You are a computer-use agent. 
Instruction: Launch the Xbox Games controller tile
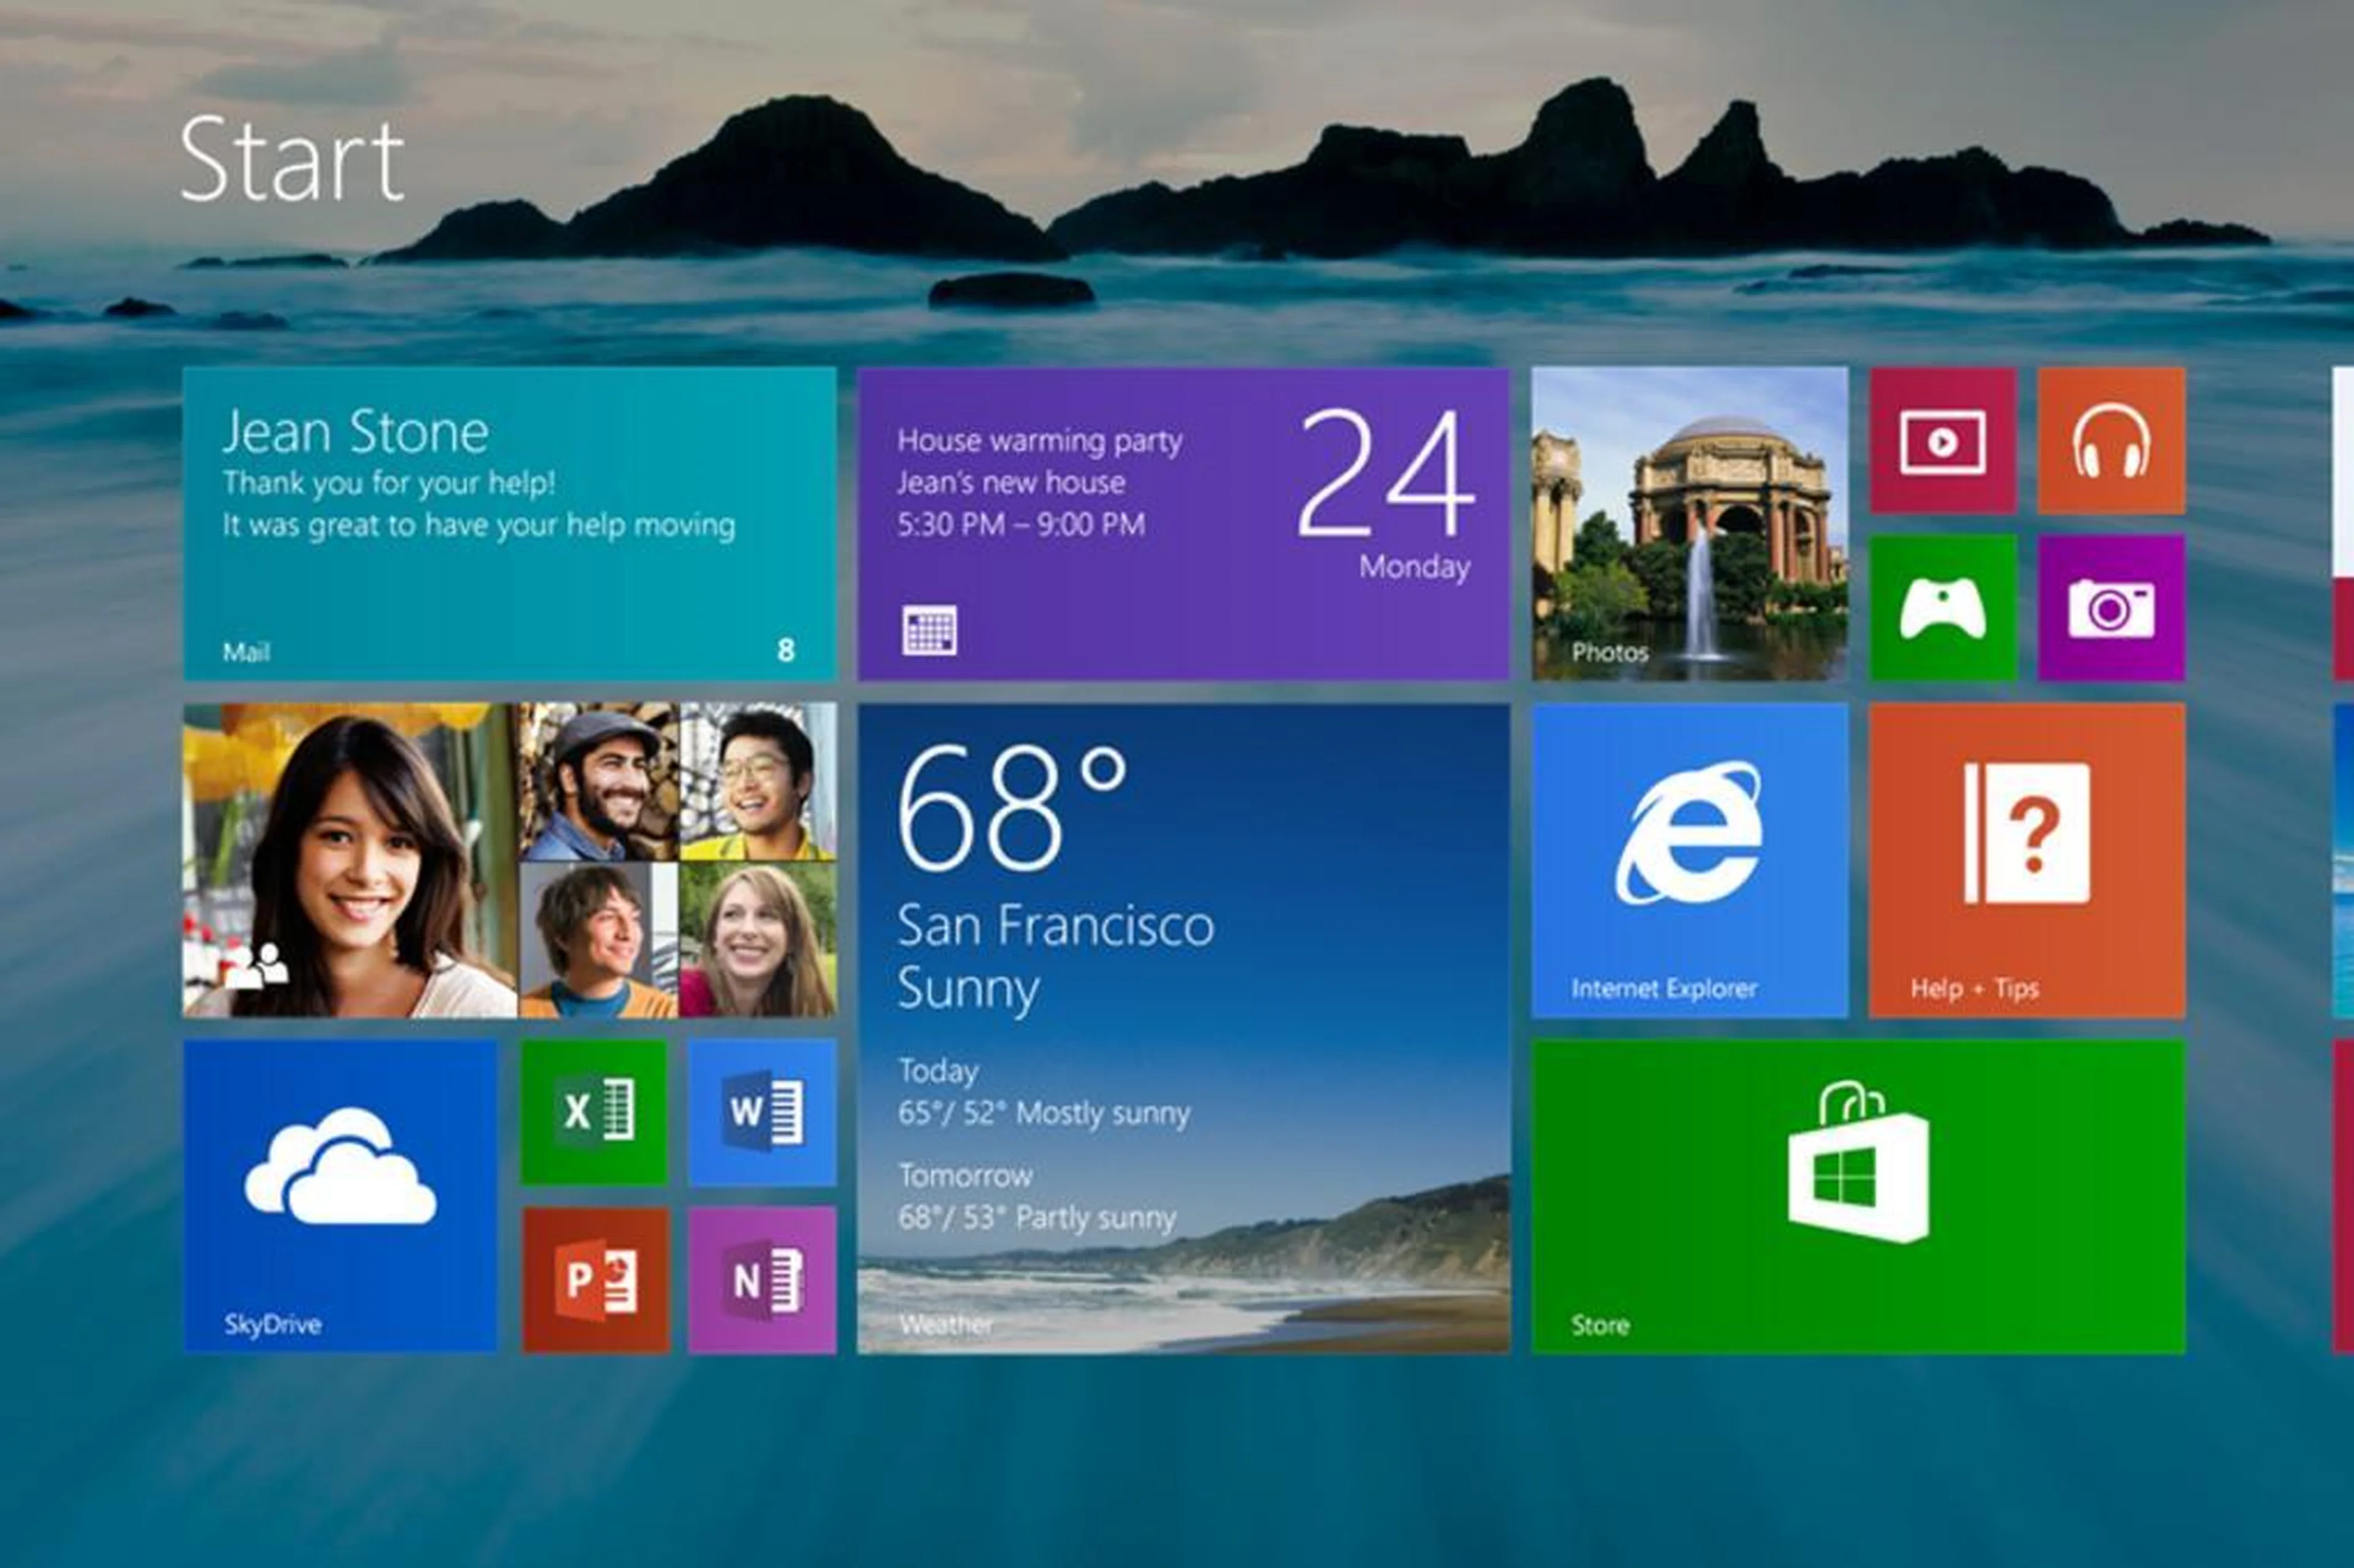[1943, 608]
